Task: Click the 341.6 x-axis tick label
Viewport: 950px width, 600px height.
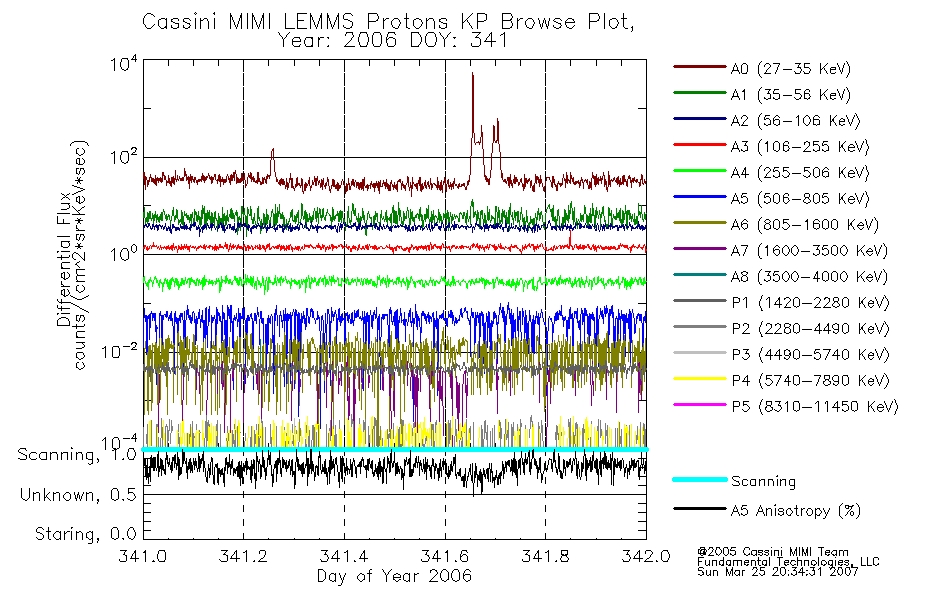Action: click(x=445, y=556)
